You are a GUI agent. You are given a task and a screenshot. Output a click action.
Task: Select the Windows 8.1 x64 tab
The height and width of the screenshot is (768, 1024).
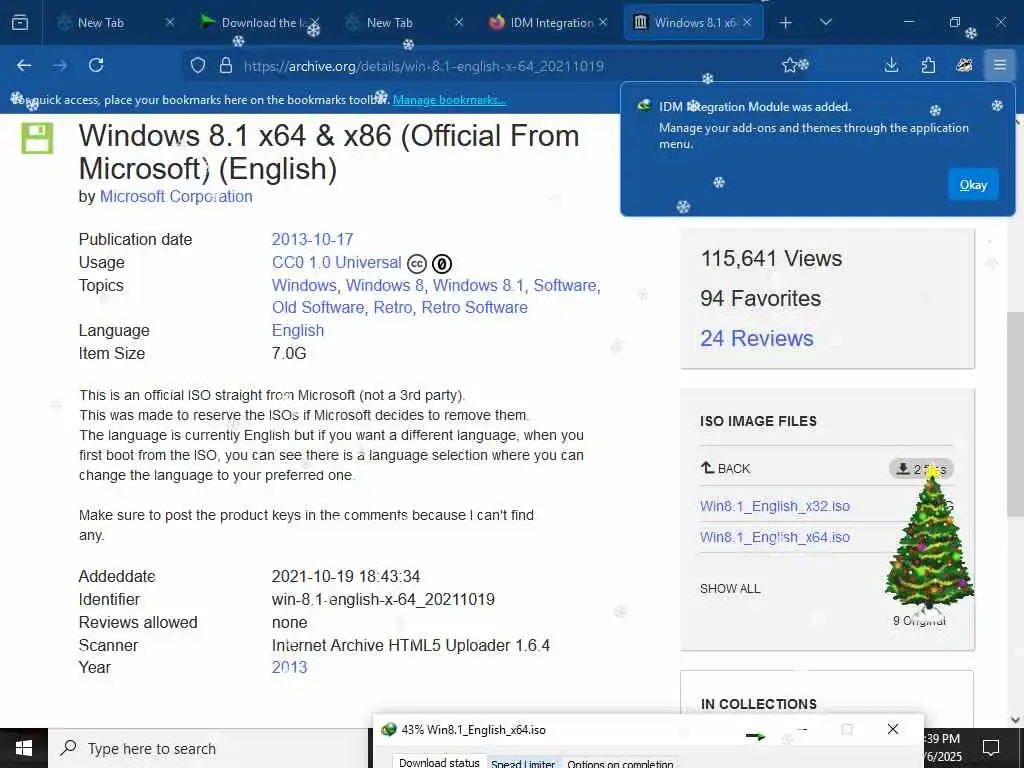click(x=692, y=23)
